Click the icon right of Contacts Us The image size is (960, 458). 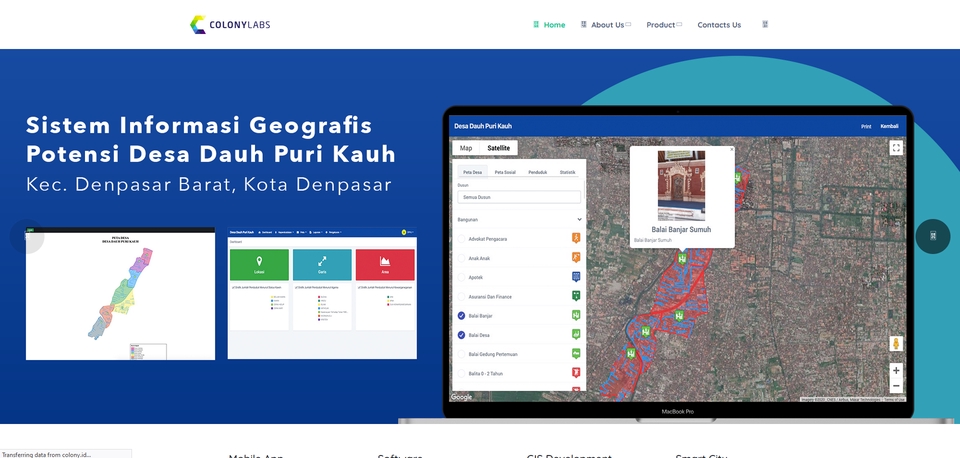[765, 24]
